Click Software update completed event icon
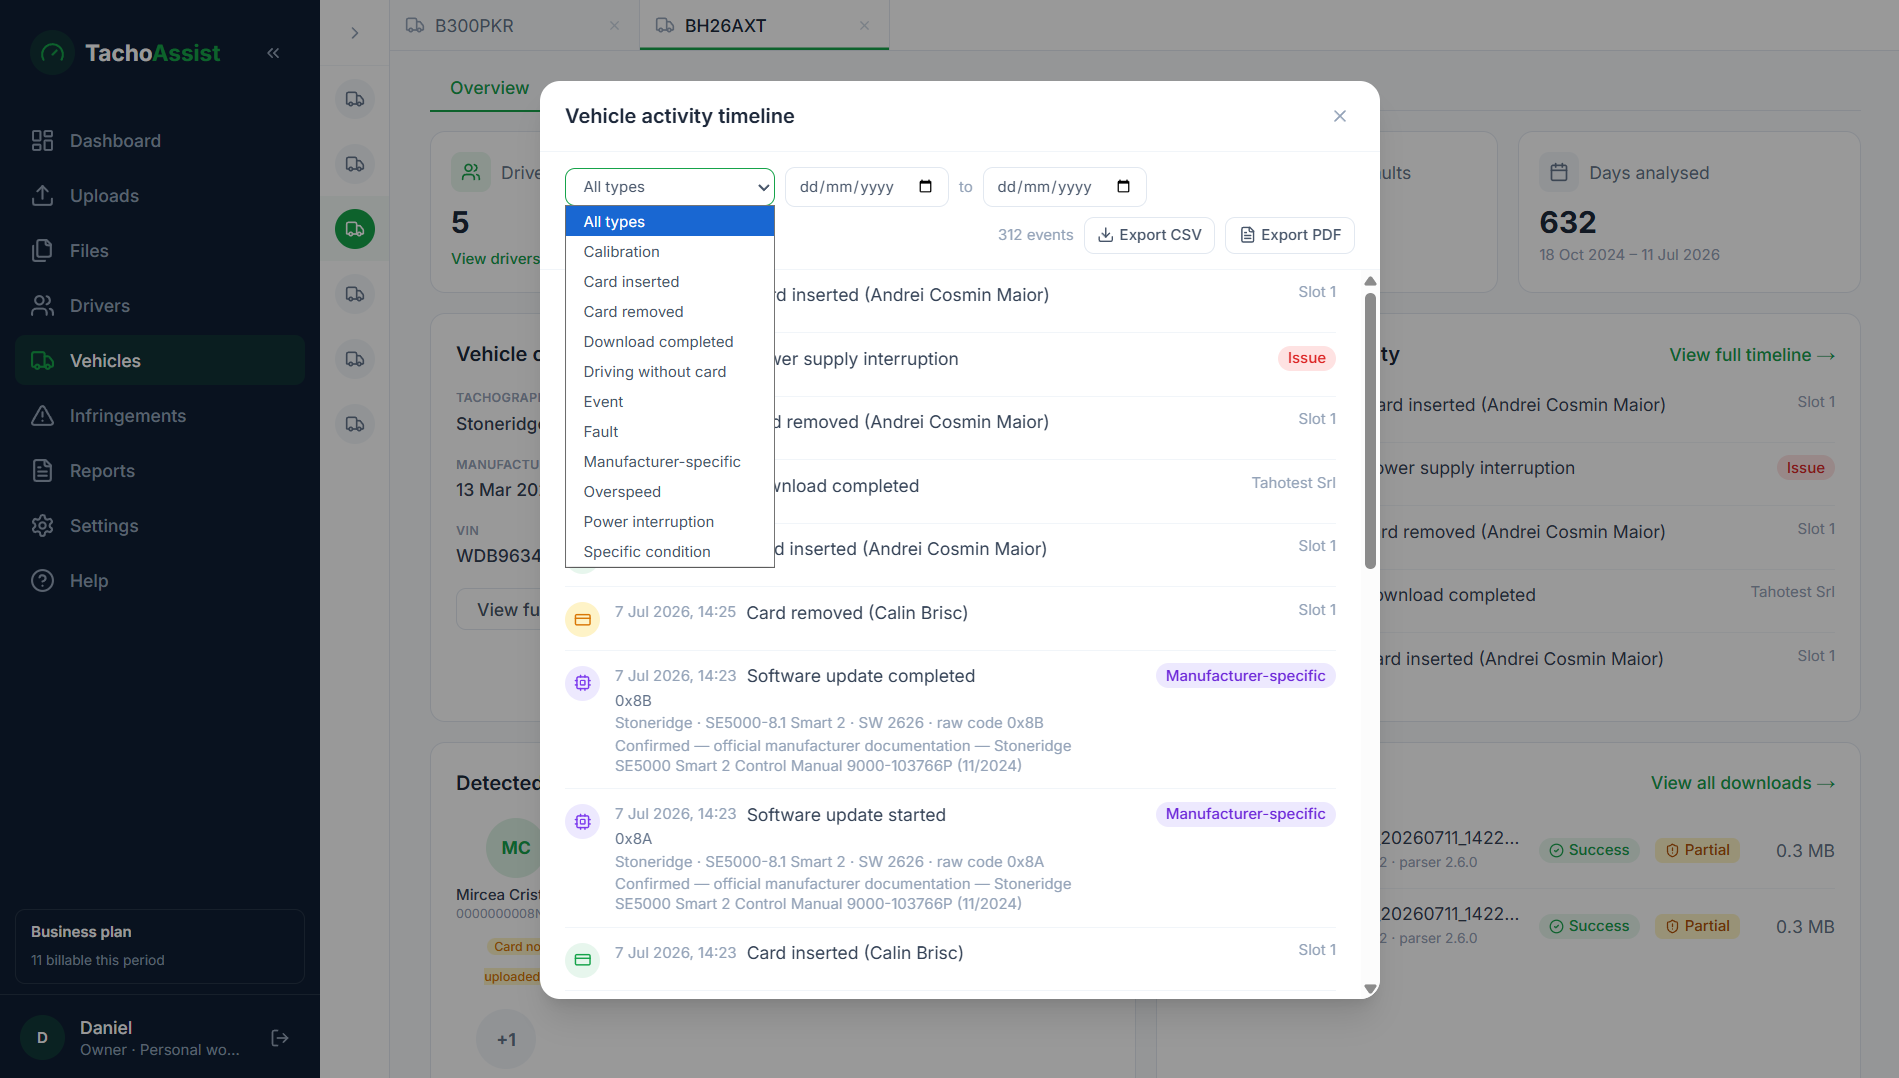This screenshot has width=1899, height=1078. (583, 683)
